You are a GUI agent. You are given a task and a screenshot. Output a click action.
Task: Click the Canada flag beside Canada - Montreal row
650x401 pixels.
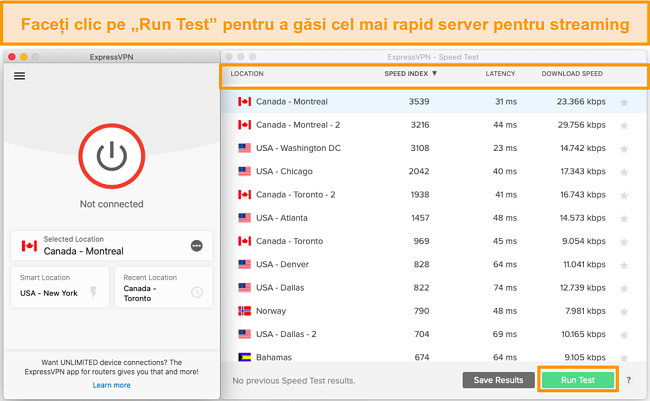click(x=245, y=102)
